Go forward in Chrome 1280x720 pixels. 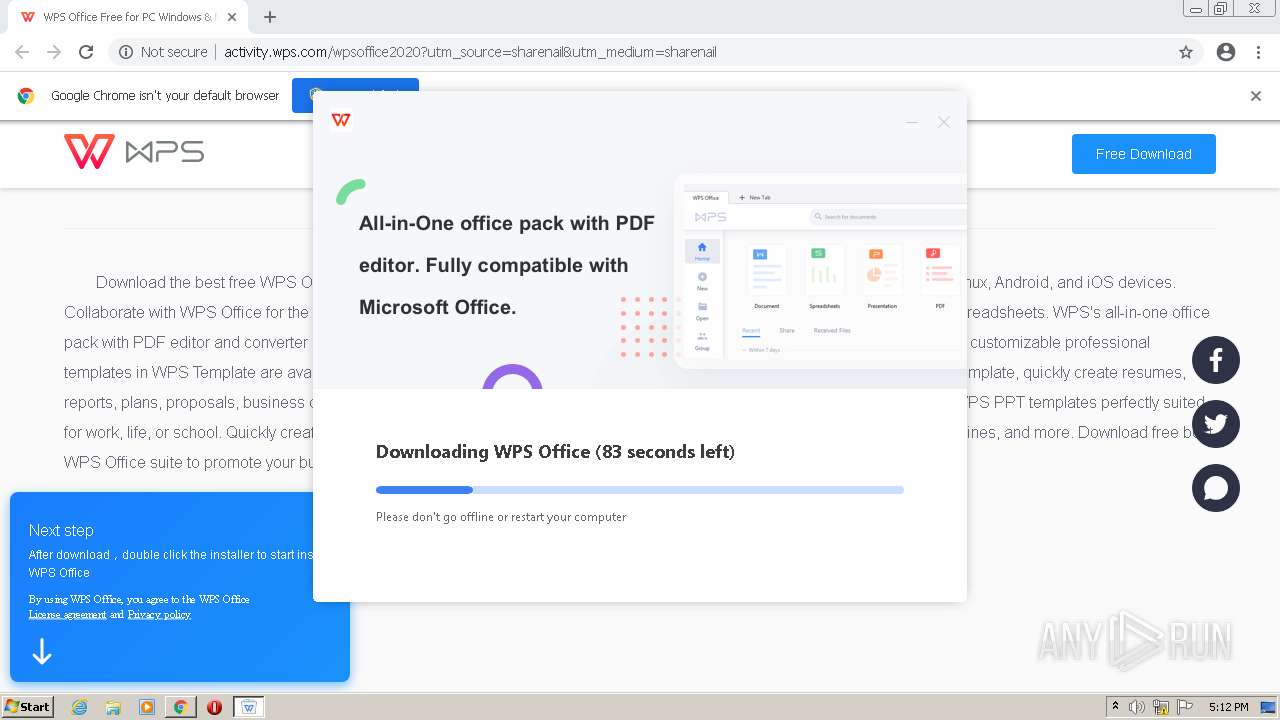[x=54, y=52]
